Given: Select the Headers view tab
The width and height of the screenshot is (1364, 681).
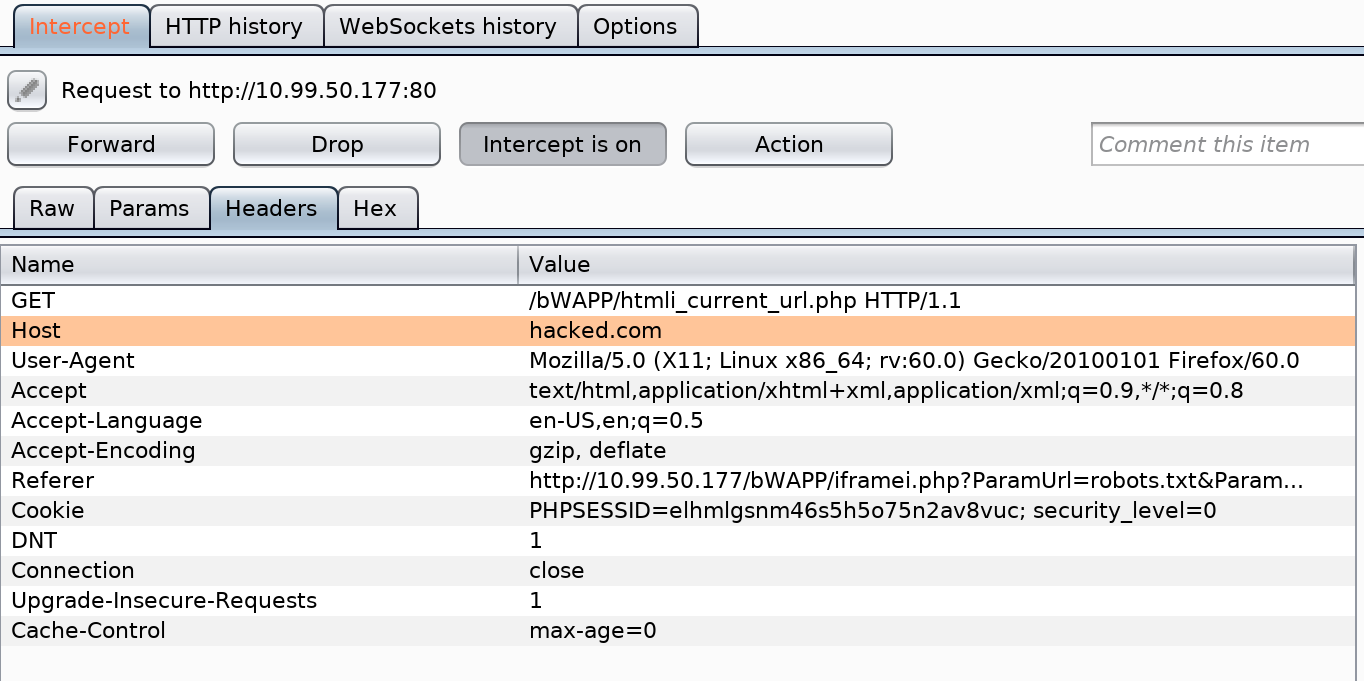Looking at the screenshot, I should tap(272, 208).
